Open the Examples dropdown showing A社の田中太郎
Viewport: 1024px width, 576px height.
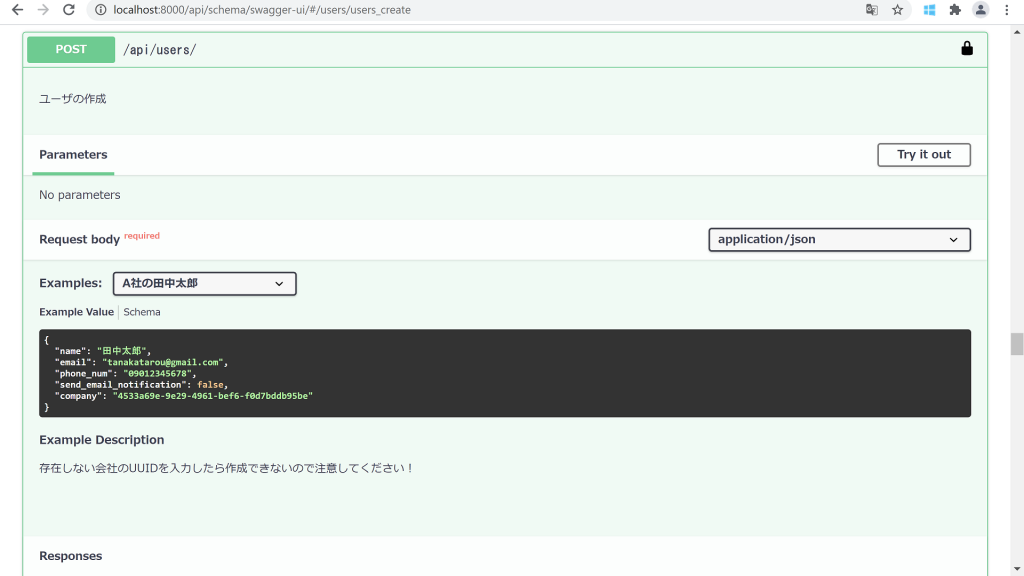(204, 283)
